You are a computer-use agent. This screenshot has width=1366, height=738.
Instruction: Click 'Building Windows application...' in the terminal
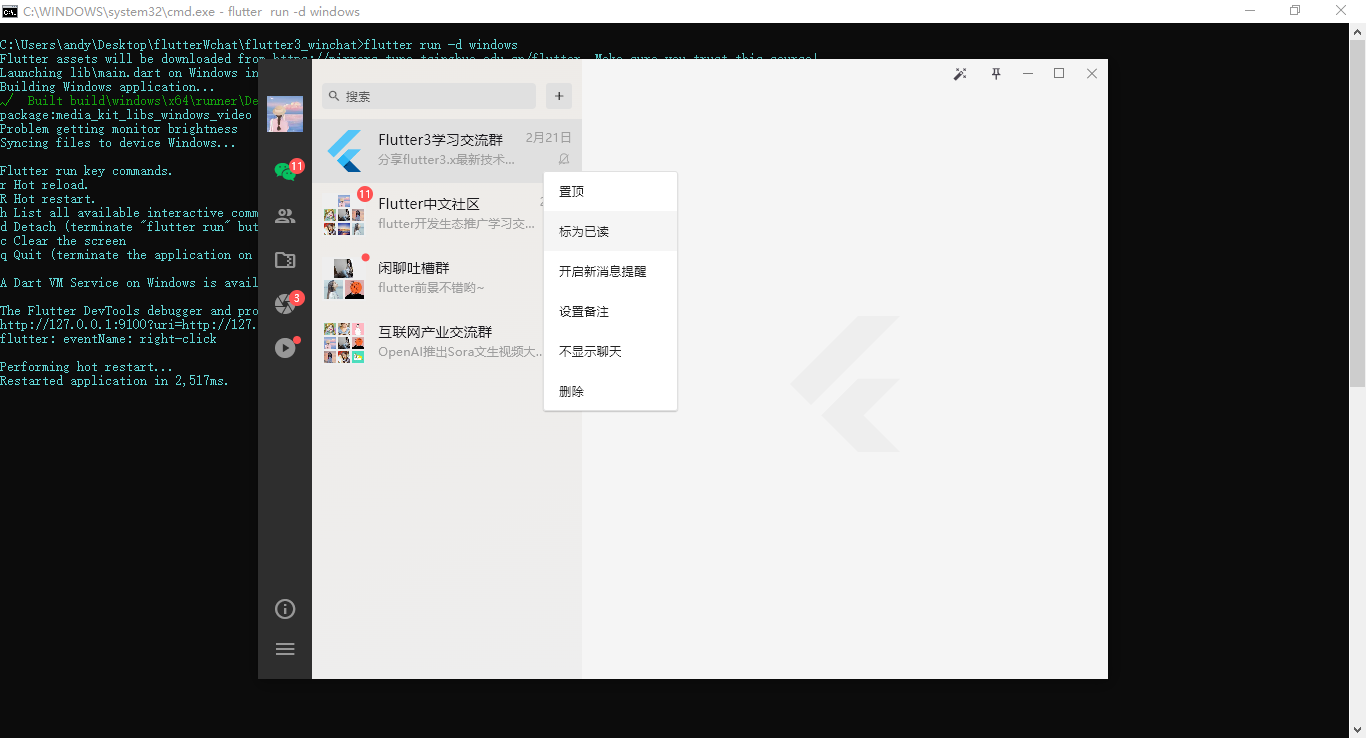click(108, 87)
